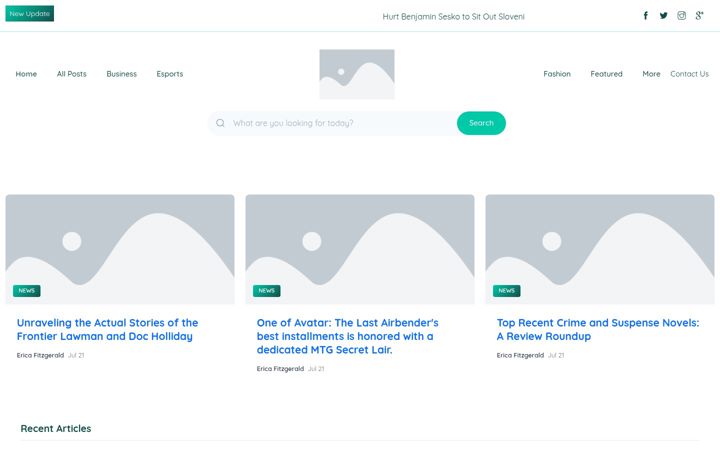Click Erica Fitzgerald under Doc Holliday article
The width and height of the screenshot is (720, 450).
(40, 355)
